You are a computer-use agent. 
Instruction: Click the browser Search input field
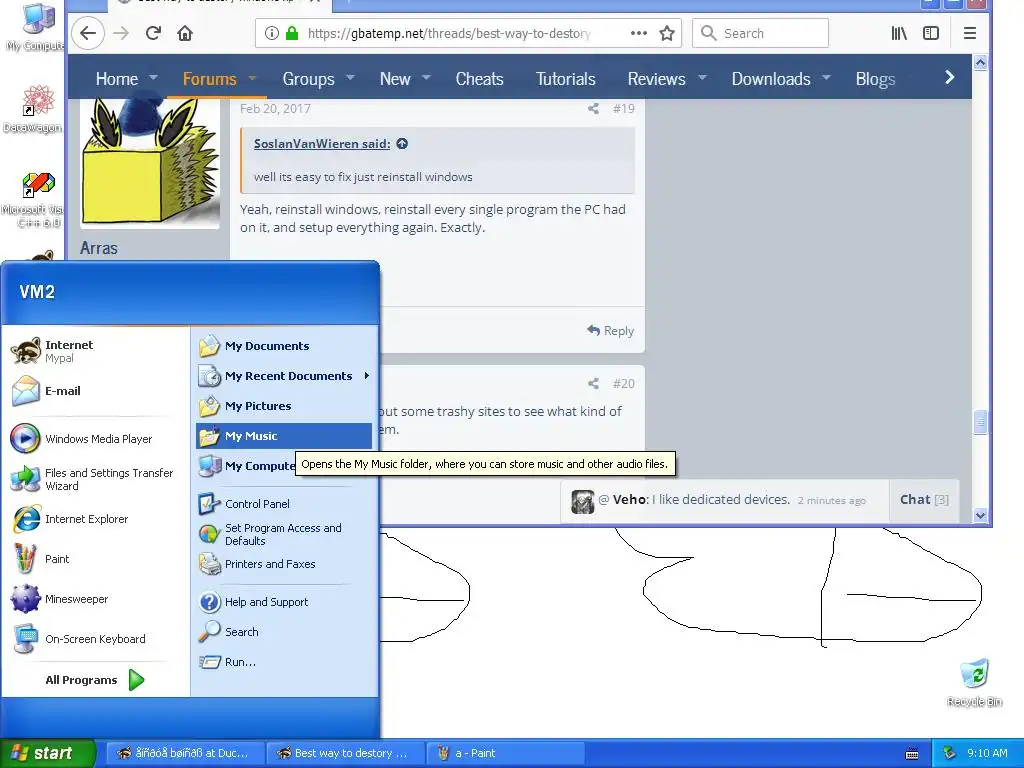[x=761, y=33]
